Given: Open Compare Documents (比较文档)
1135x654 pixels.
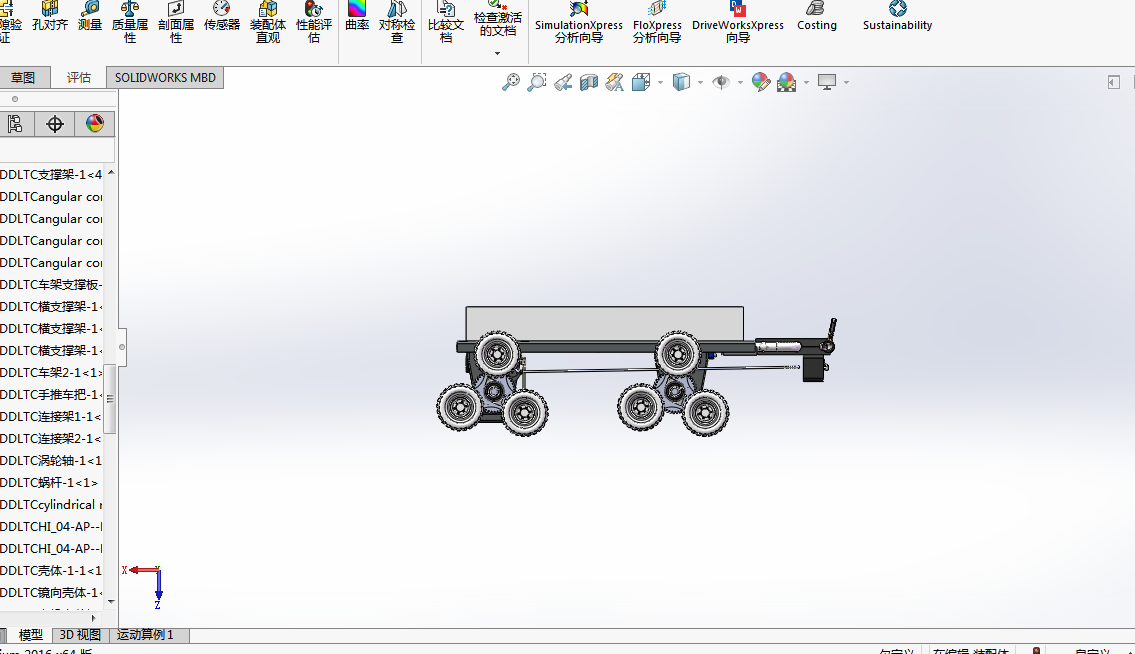Looking at the screenshot, I should (446, 22).
